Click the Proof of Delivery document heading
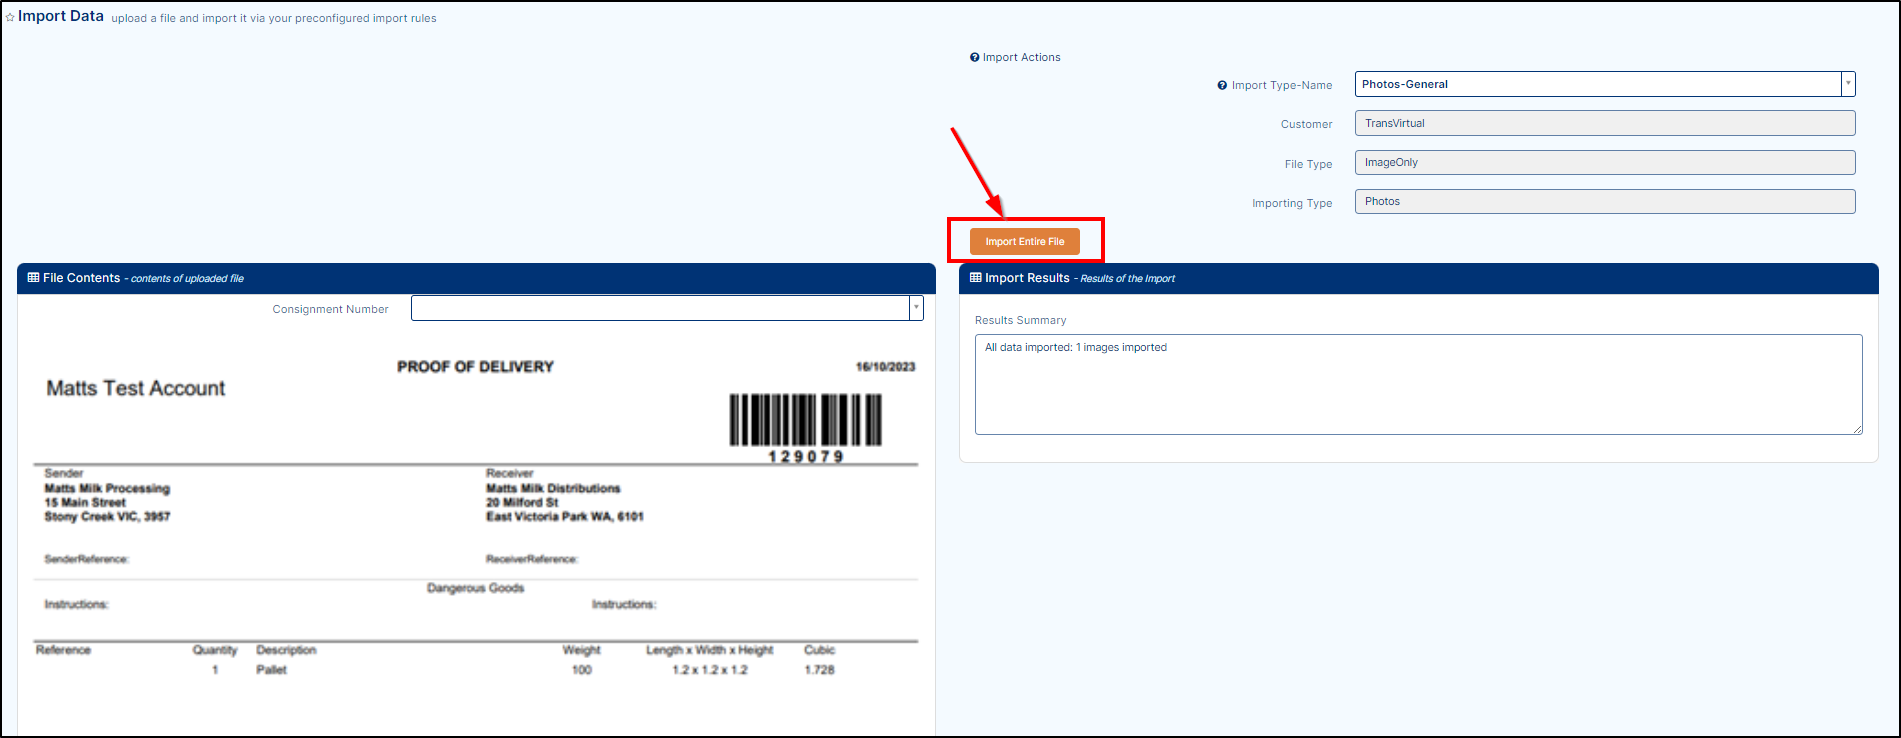1901x738 pixels. coord(475,367)
